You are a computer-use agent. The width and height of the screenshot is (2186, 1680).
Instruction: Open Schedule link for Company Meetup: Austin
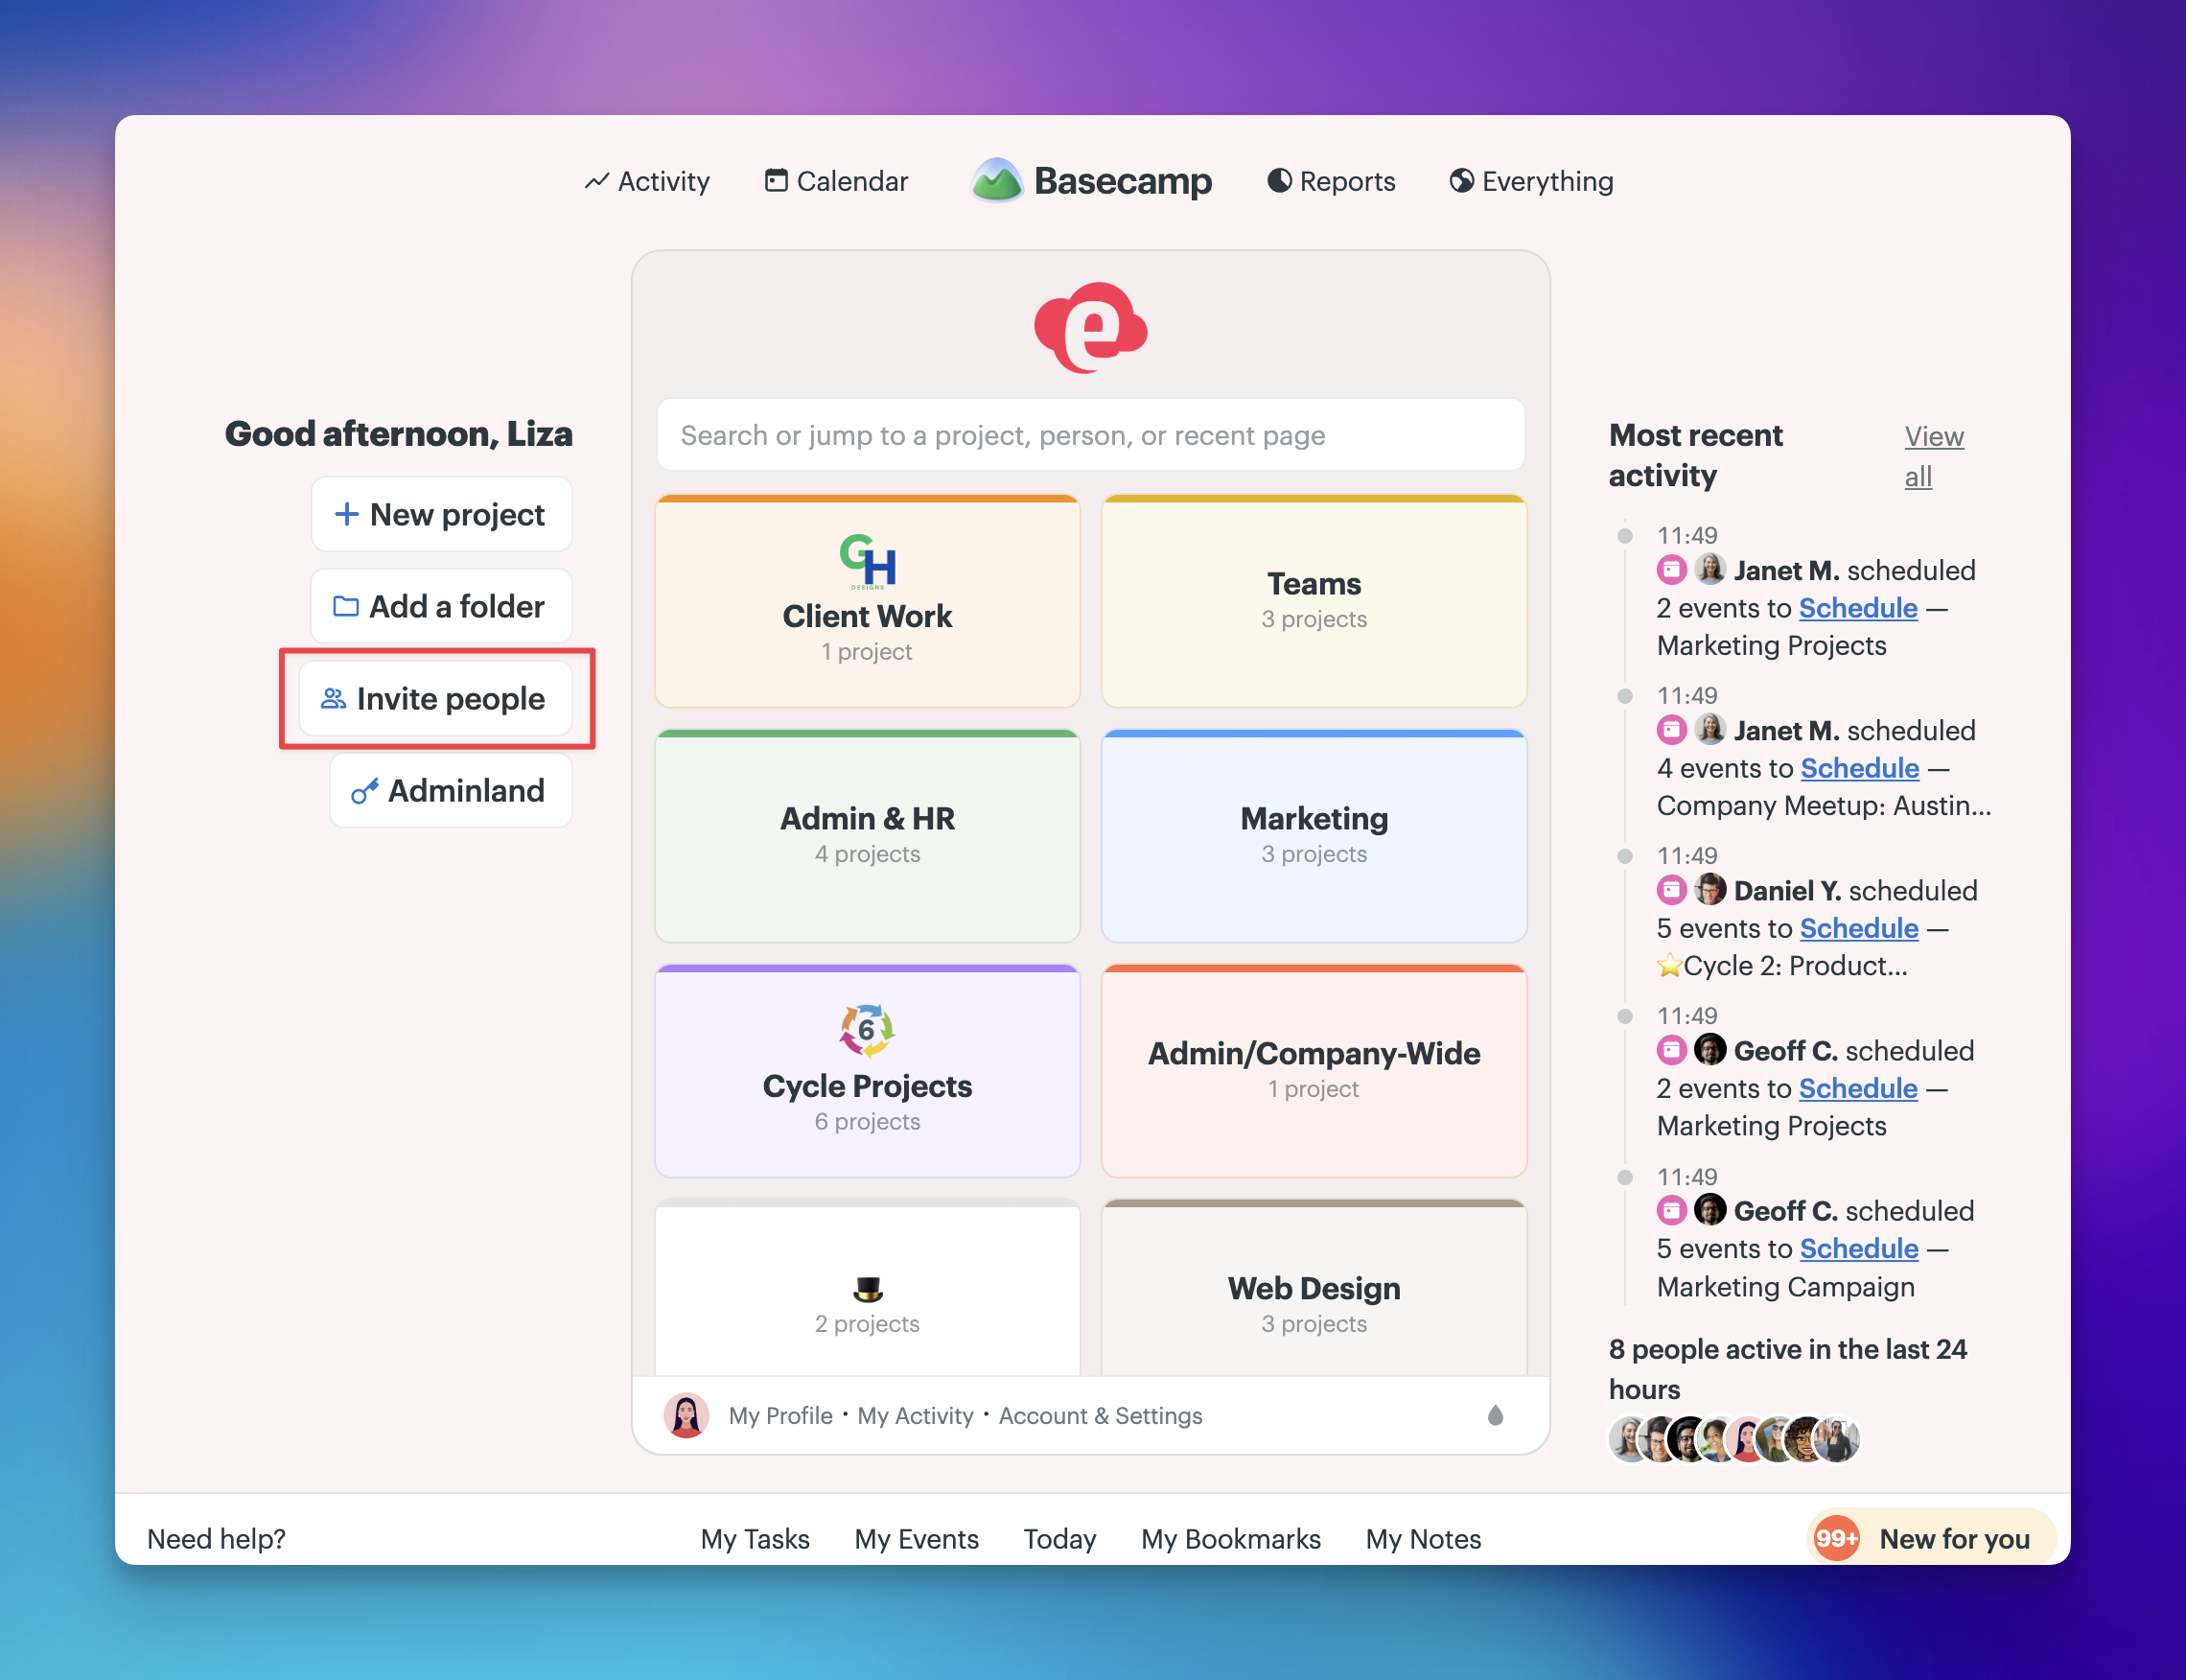coord(1860,768)
